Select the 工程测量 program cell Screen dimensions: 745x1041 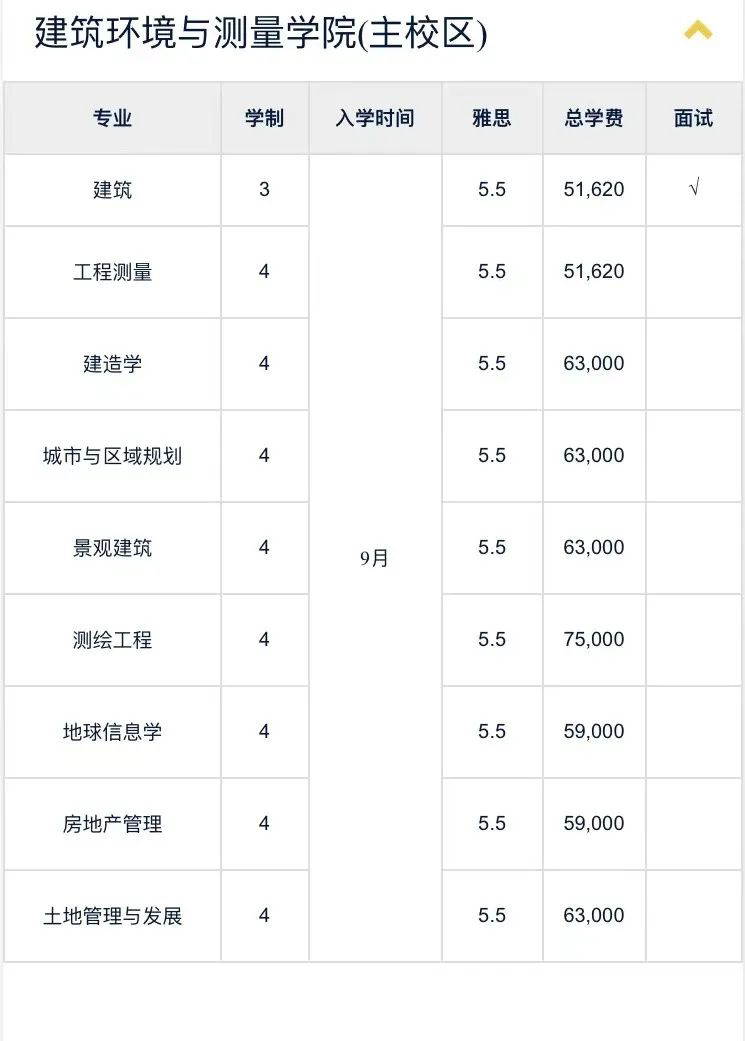(x=112, y=272)
